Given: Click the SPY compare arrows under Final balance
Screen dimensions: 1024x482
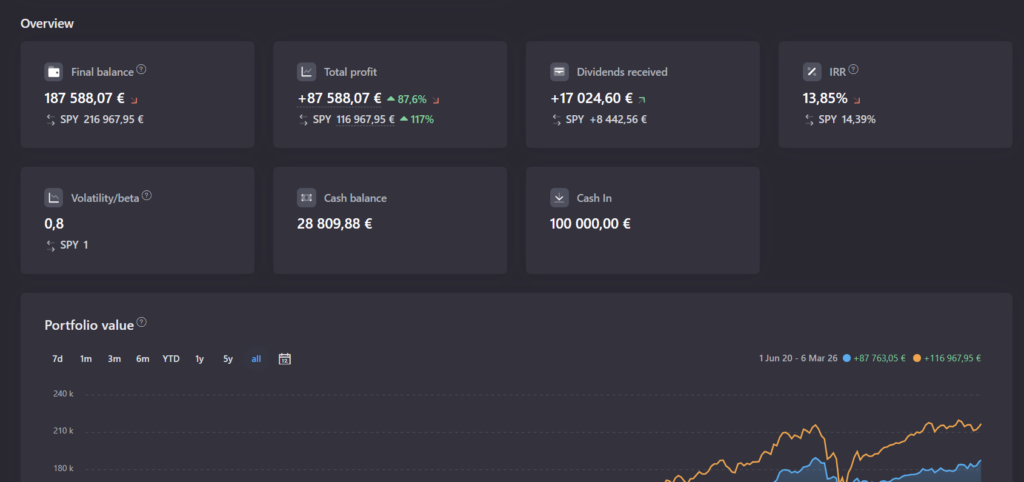Looking at the screenshot, I should click(x=50, y=120).
